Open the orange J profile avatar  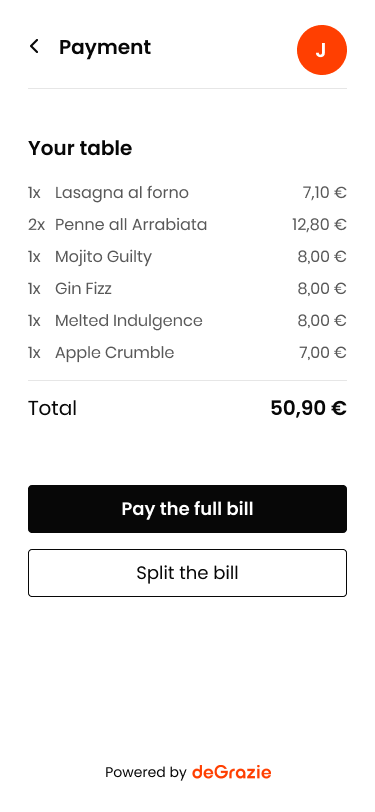pos(322,50)
